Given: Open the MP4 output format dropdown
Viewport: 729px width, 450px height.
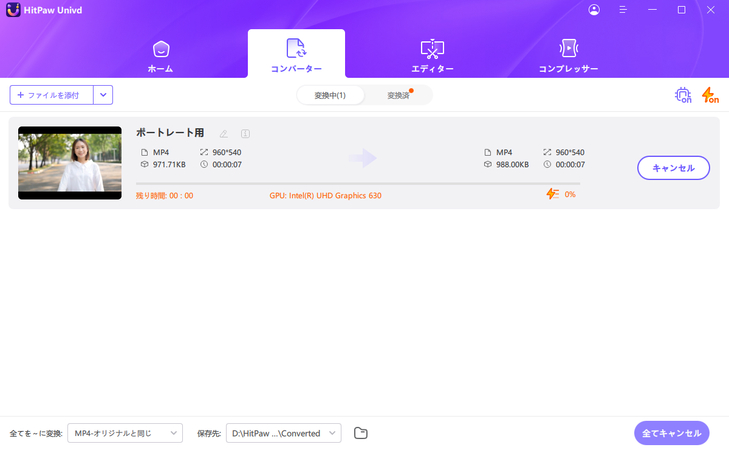Looking at the screenshot, I should (125, 433).
